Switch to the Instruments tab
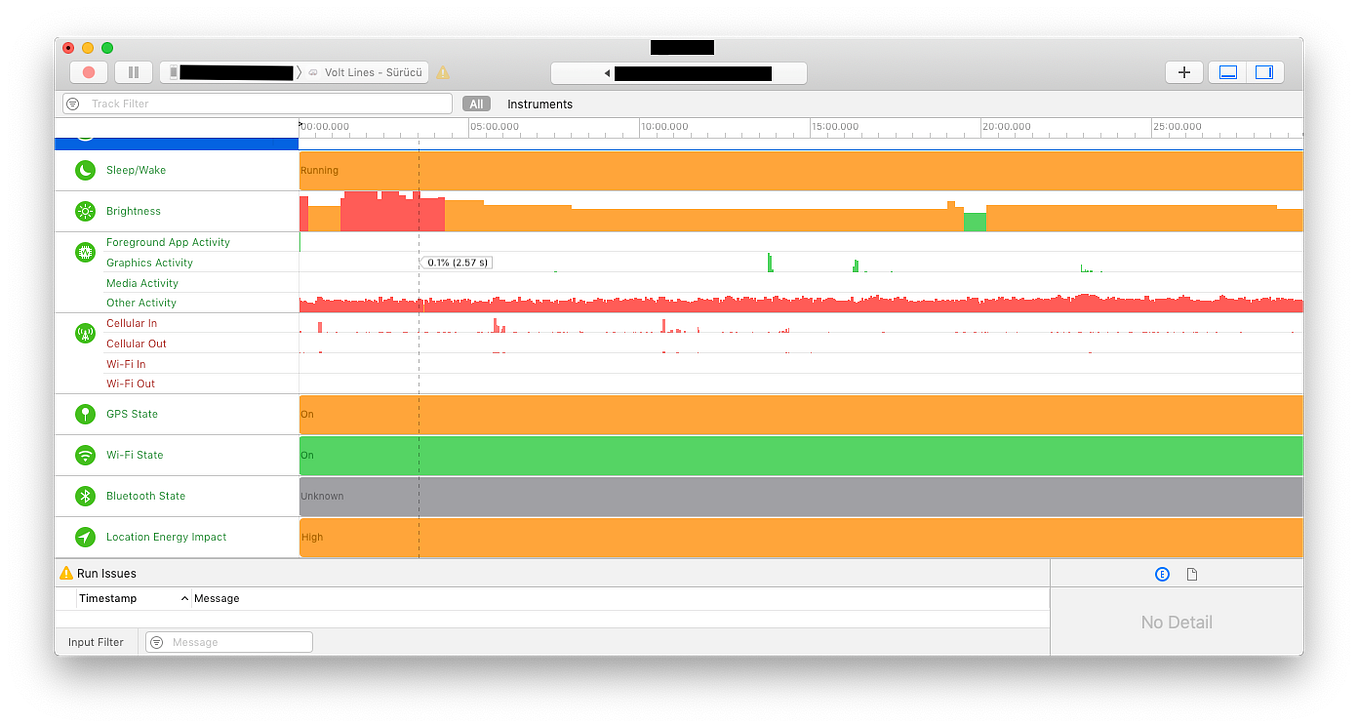Screen dimensions: 1358x728 [x=541, y=103]
